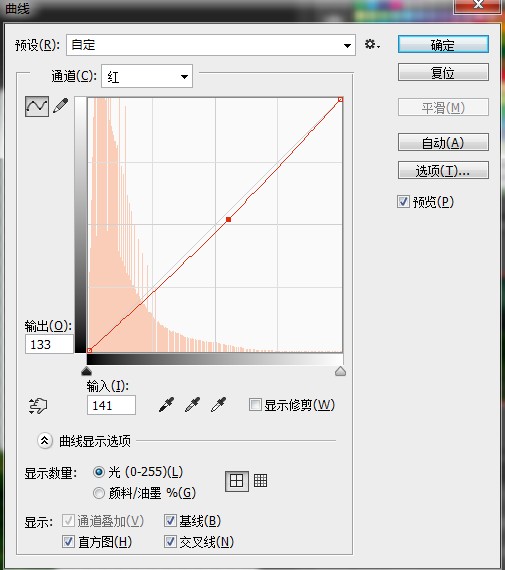
Task: Open the preset options gear menu
Action: (372, 45)
